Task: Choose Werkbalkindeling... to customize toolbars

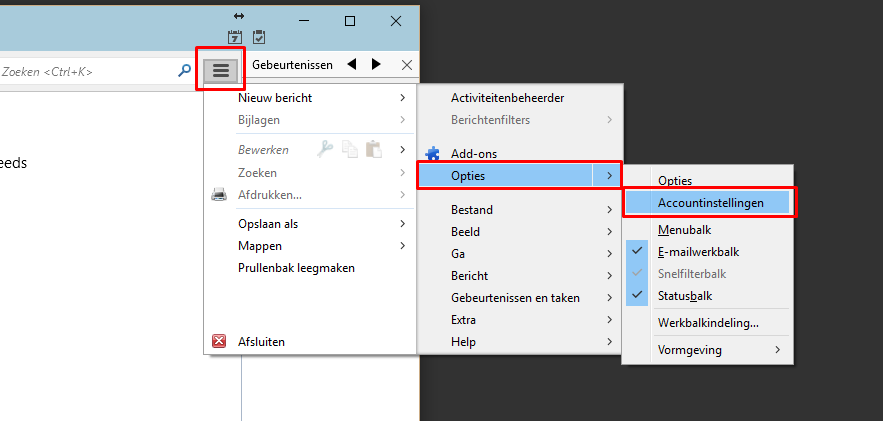Action: coord(707,323)
